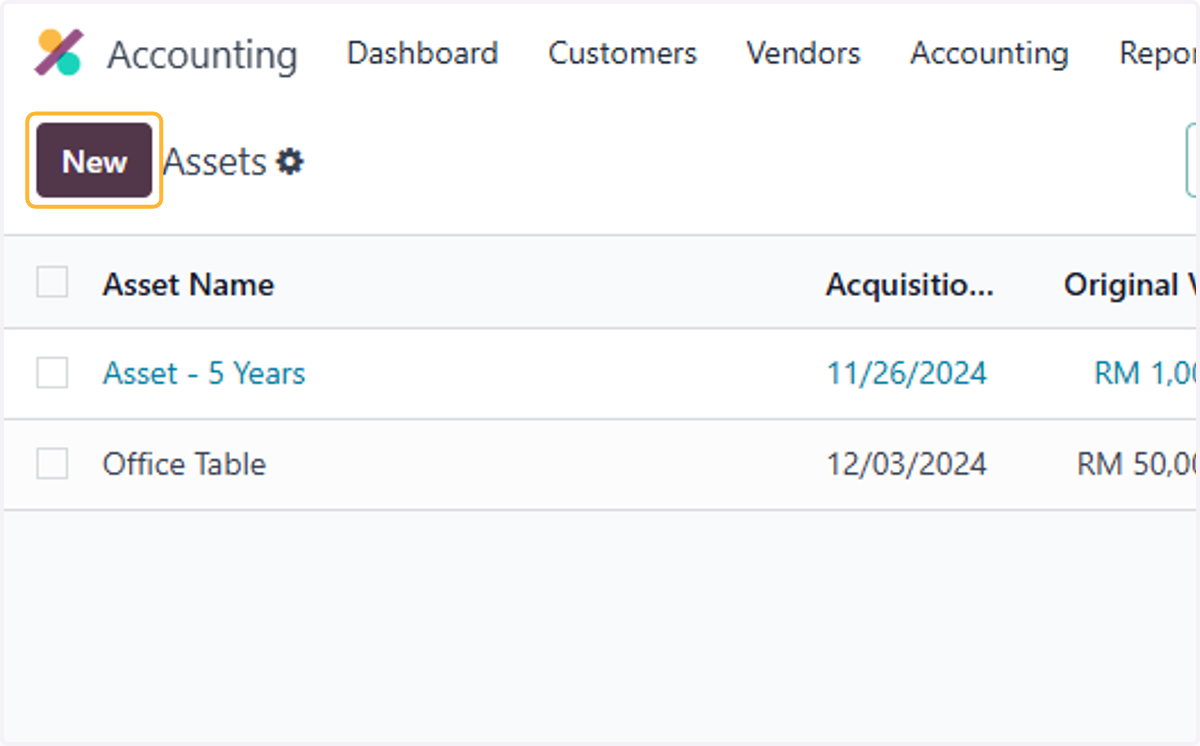Open the Accounting top menu item
This screenshot has width=1200, height=746.
click(x=989, y=53)
